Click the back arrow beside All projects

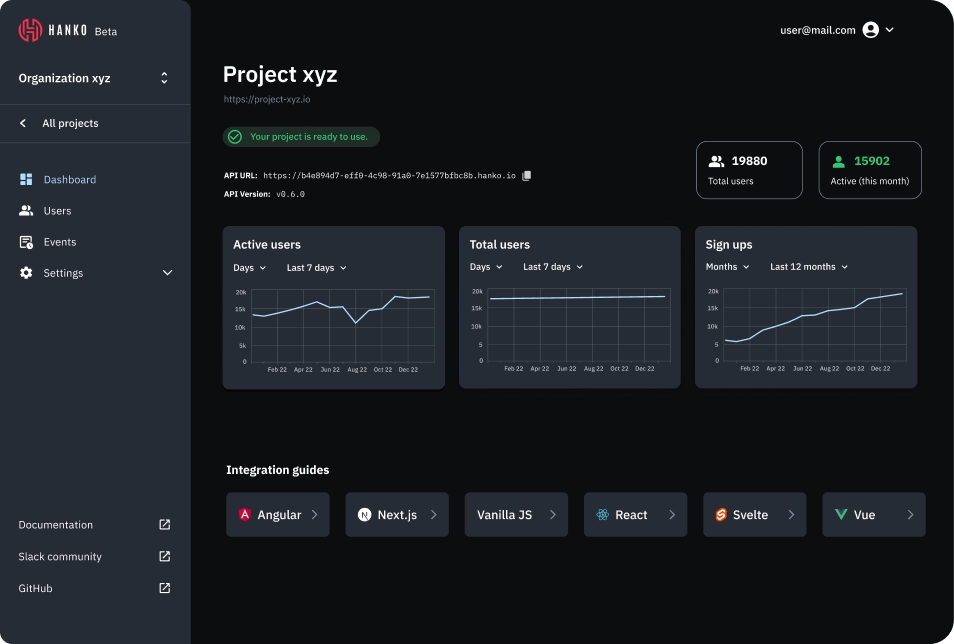pyautogui.click(x=23, y=123)
